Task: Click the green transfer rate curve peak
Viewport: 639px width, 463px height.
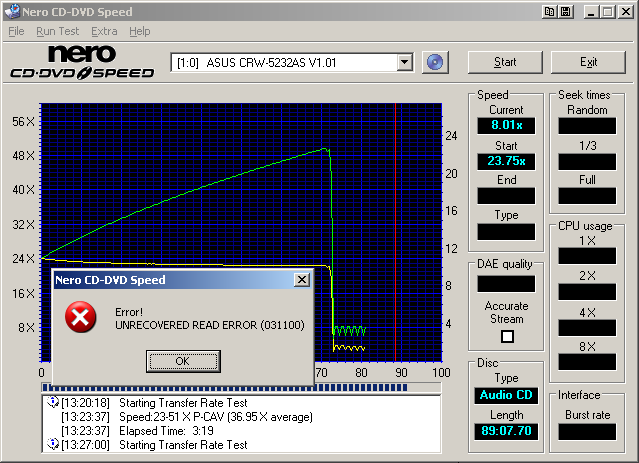Action: [324, 149]
